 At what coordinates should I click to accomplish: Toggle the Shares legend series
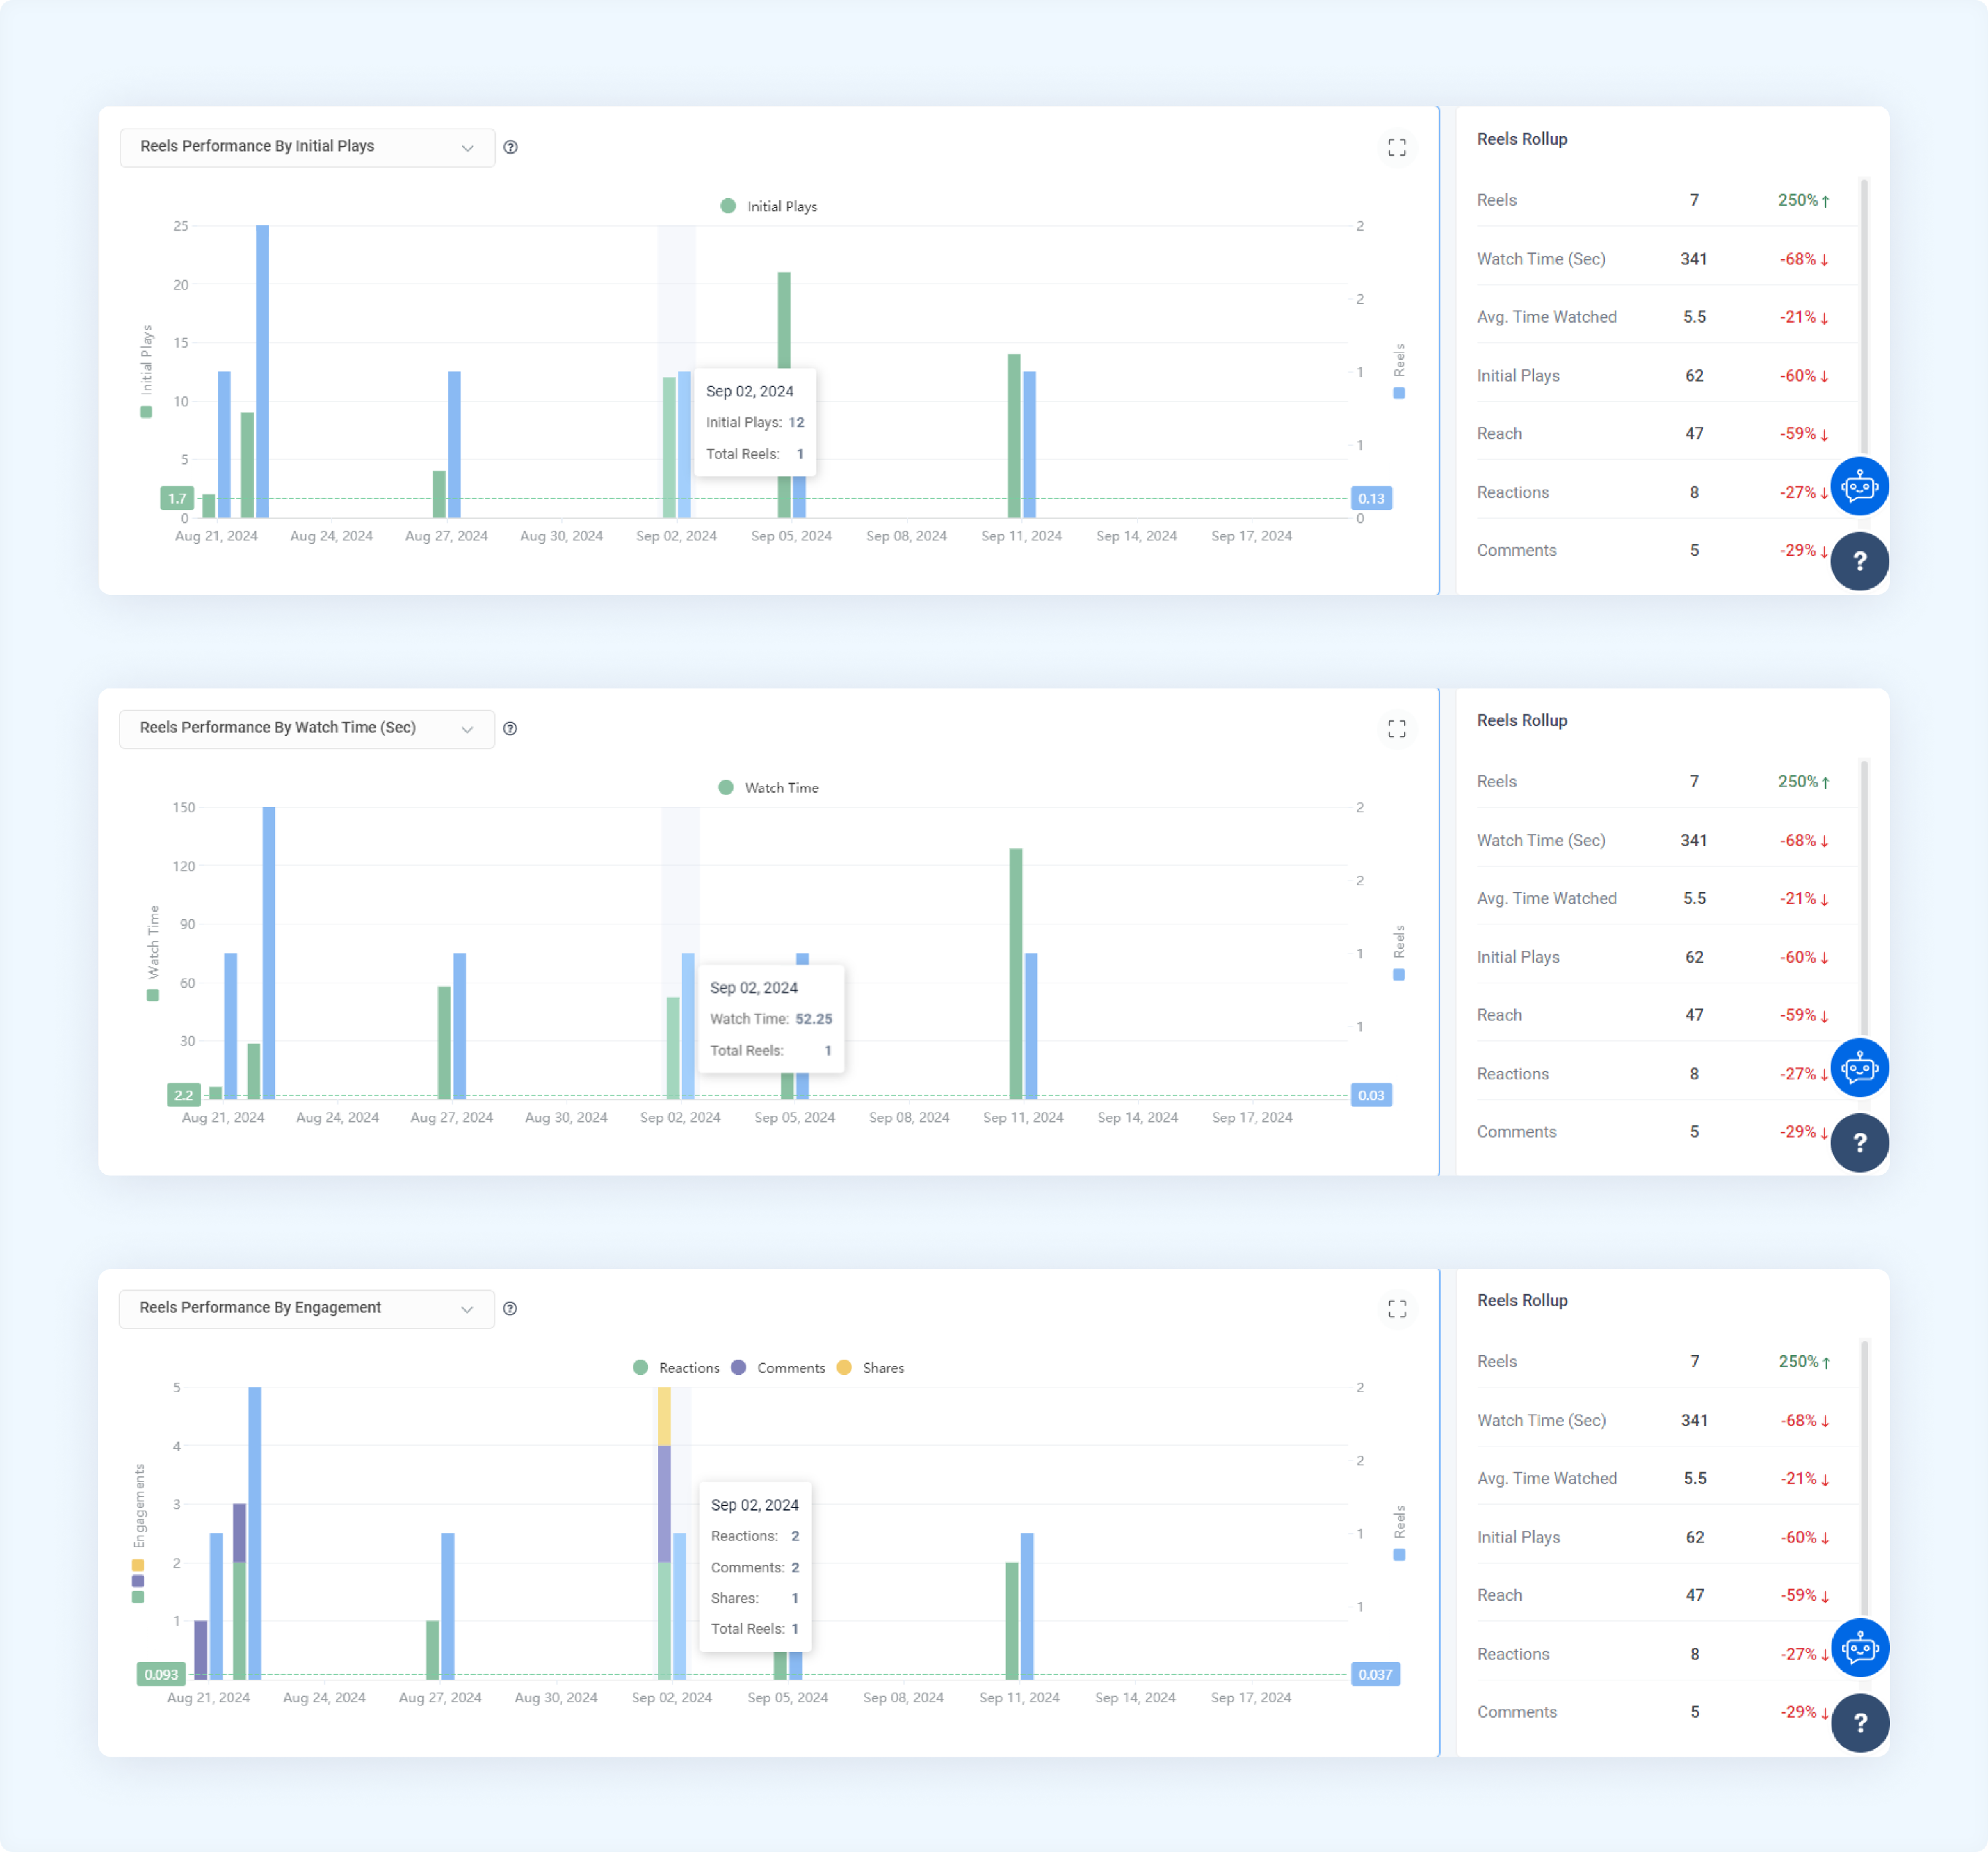pos(870,1368)
